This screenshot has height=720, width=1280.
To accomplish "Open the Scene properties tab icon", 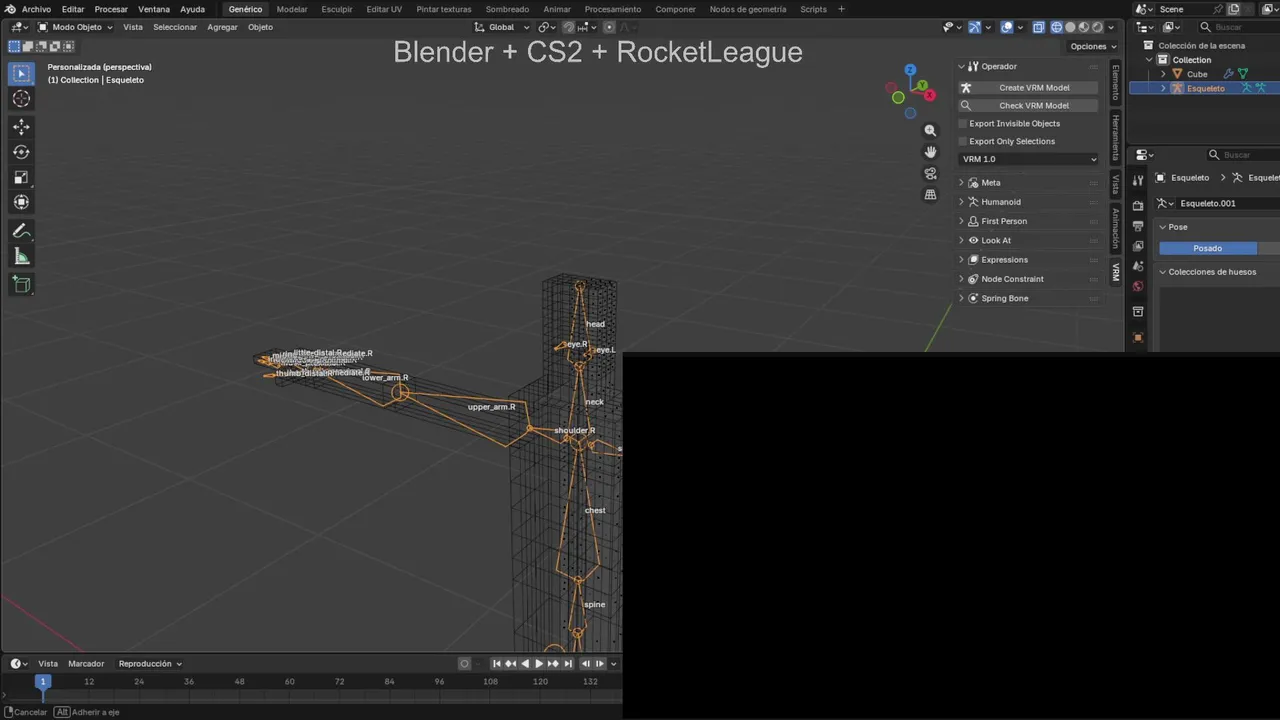I will point(1138,266).
